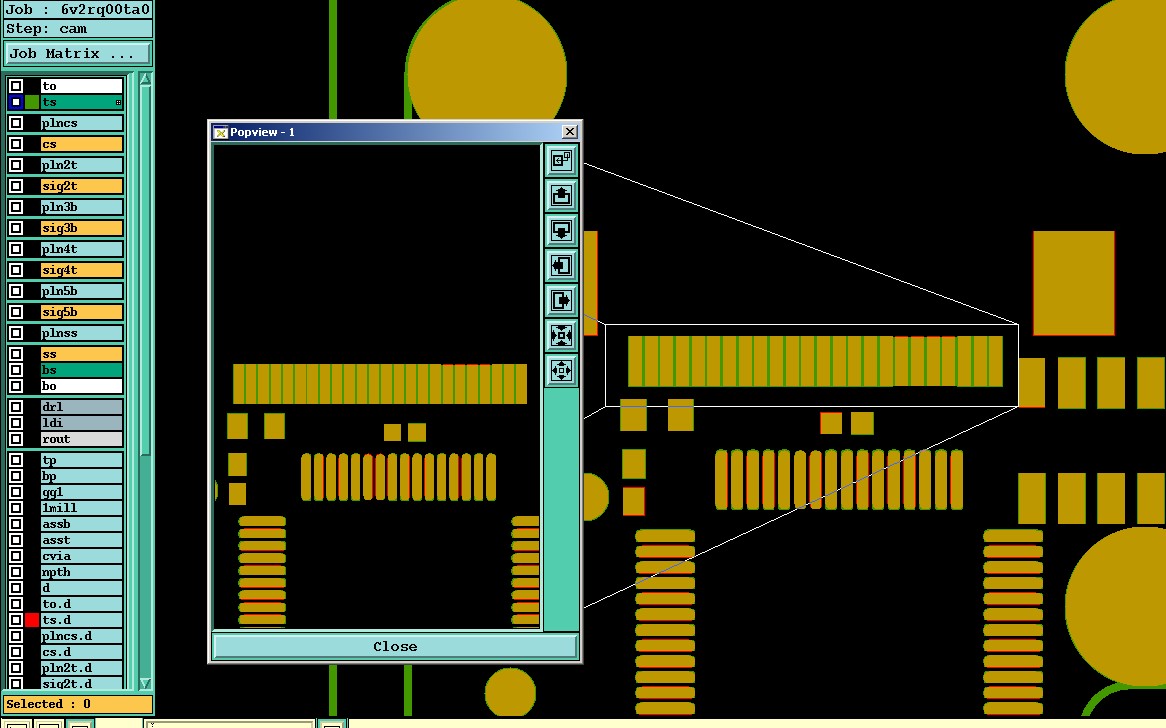
Task: Zoom out using the Popview outward-arrows icon
Action: coord(561,370)
